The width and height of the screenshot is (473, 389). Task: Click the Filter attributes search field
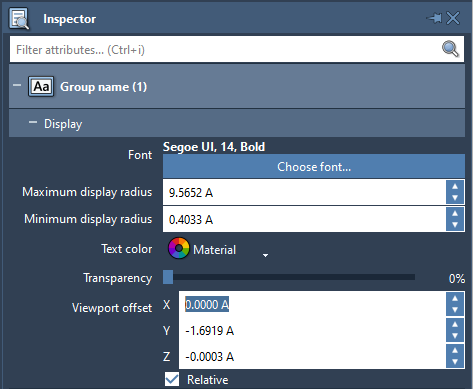pyautogui.click(x=237, y=49)
